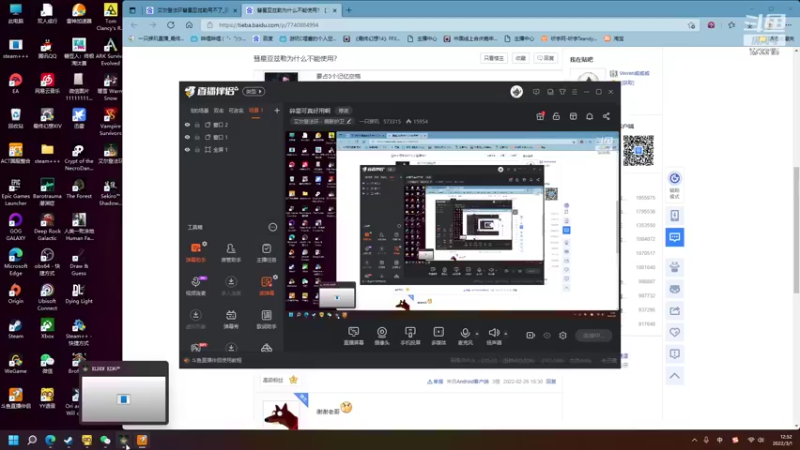Image resolution: width=800 pixels, height=450 pixels.
Task: Open the streaming app hamburger menu
Action: tap(574, 92)
